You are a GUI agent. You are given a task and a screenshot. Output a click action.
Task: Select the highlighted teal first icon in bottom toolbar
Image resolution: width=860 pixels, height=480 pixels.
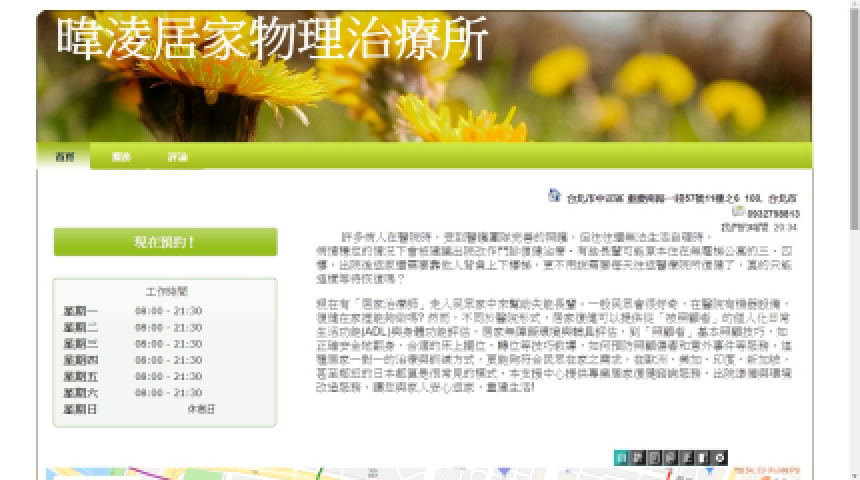pyautogui.click(x=621, y=458)
